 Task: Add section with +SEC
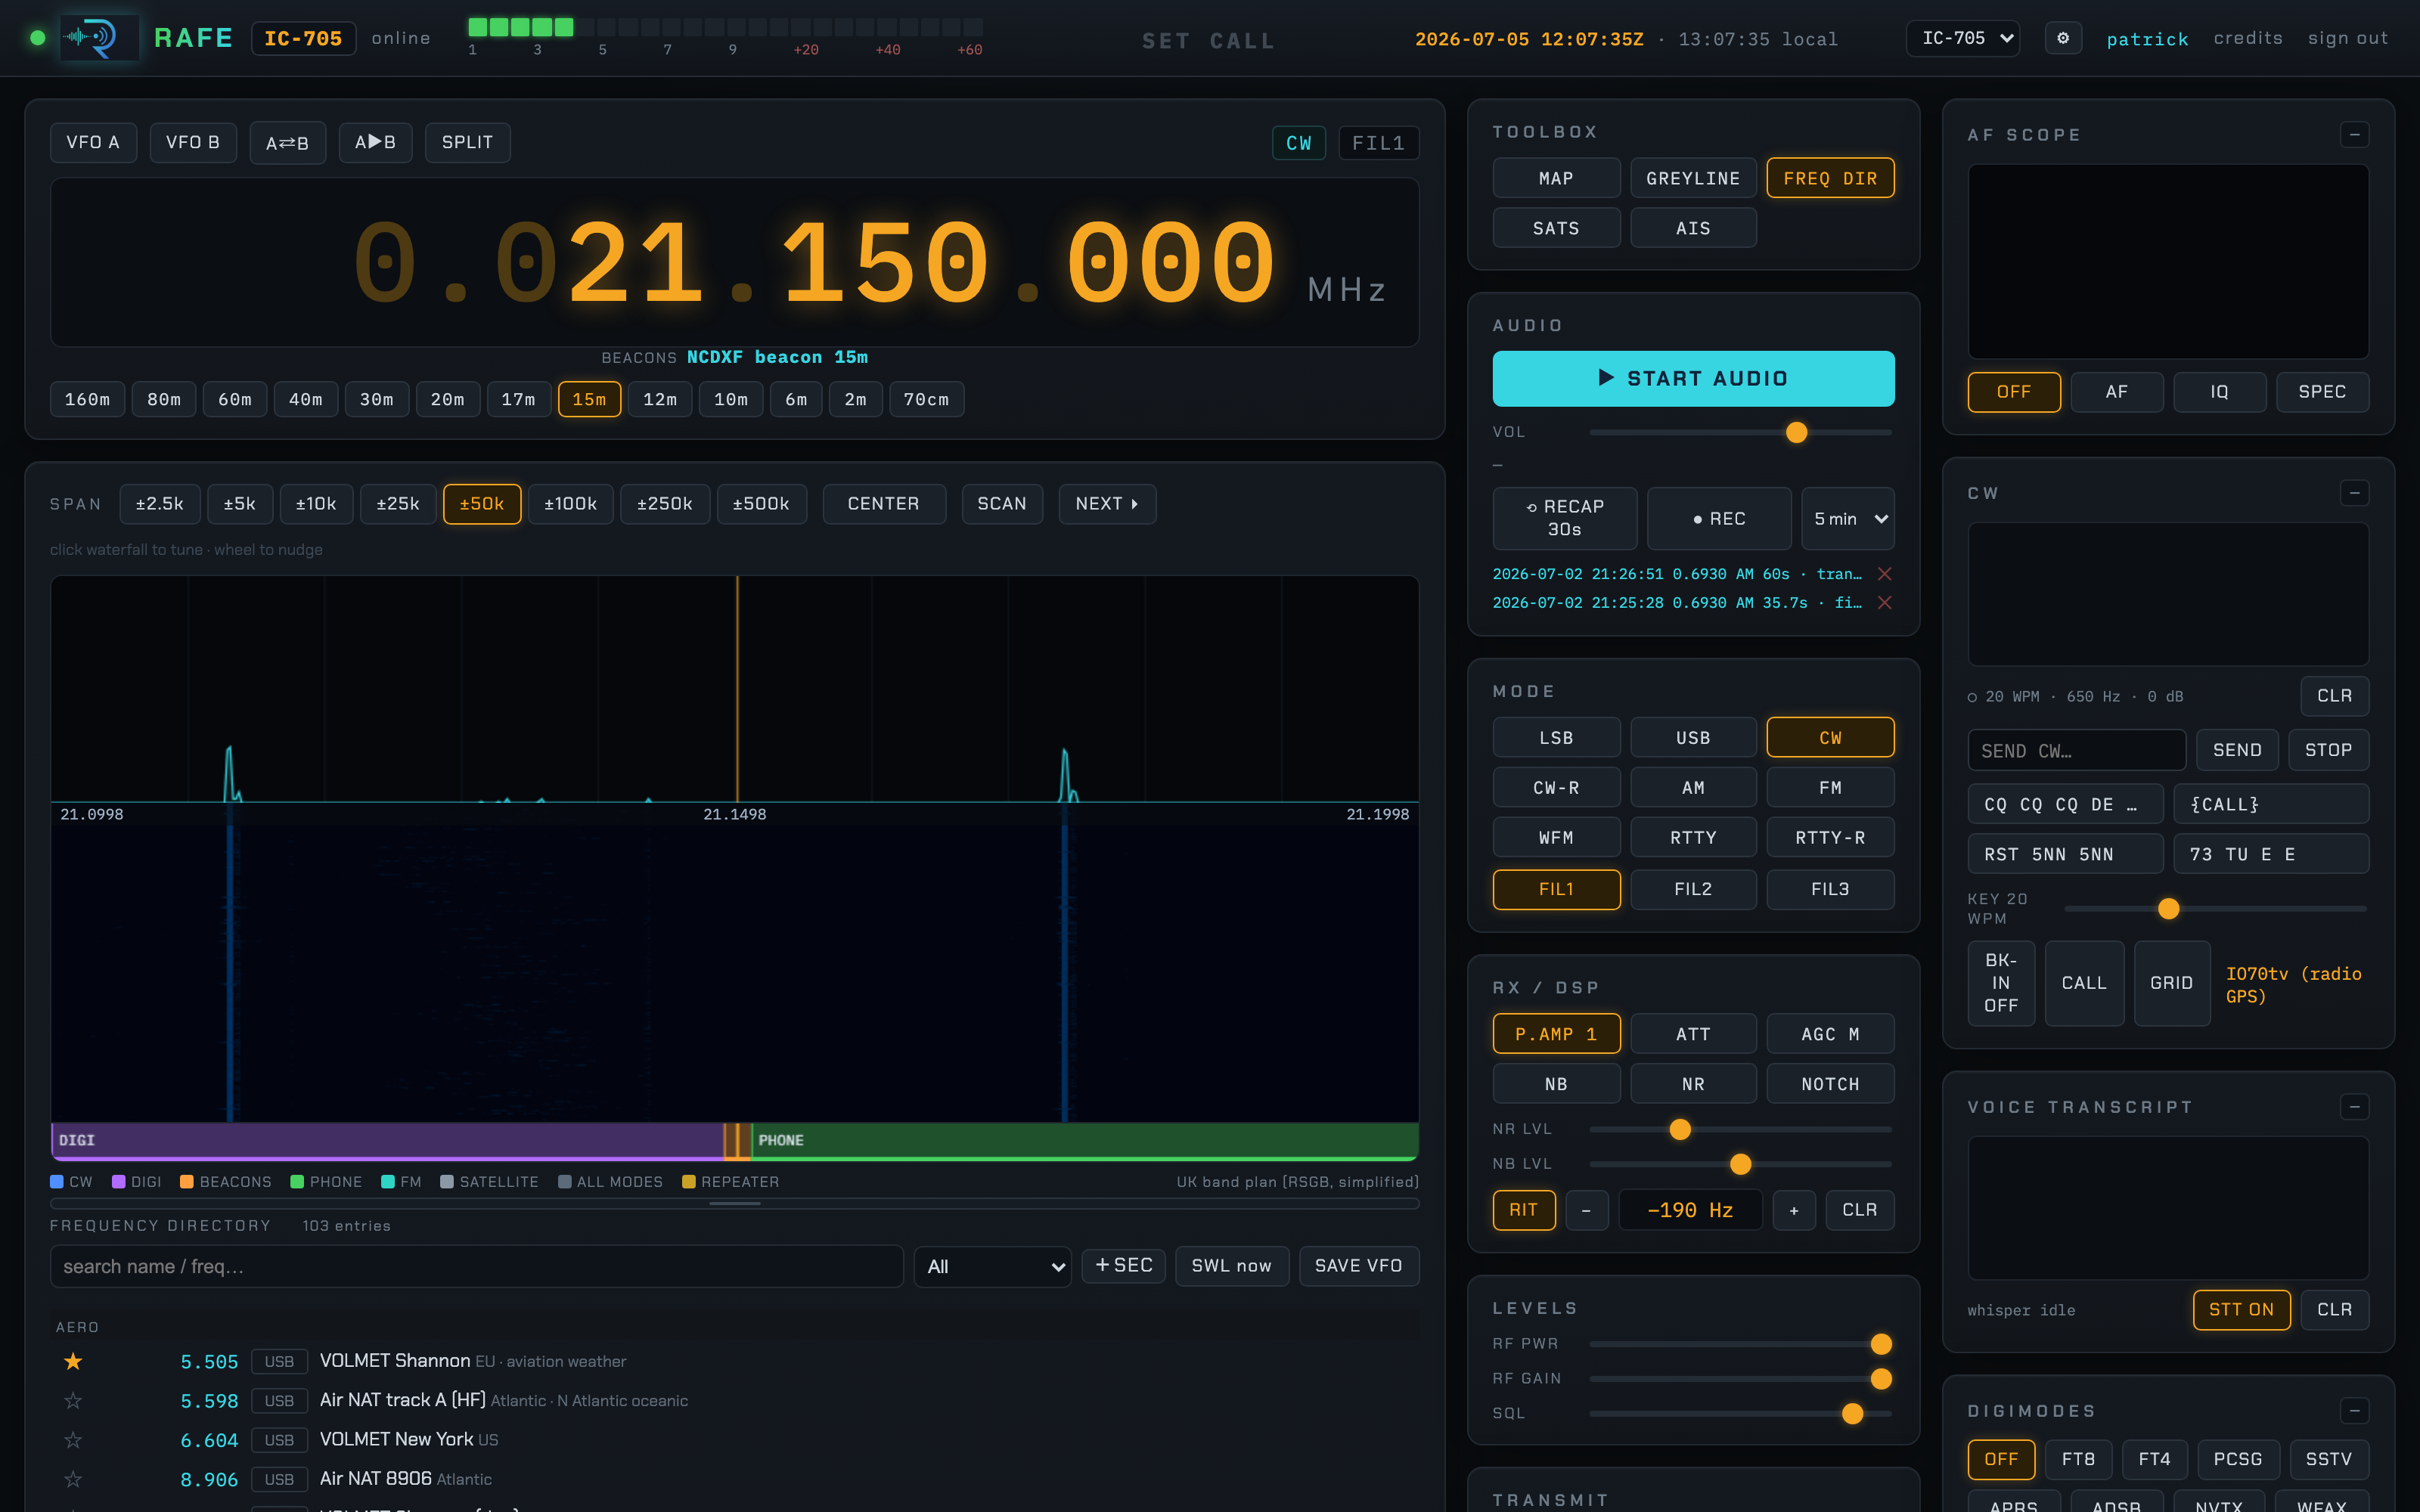click(1123, 1266)
